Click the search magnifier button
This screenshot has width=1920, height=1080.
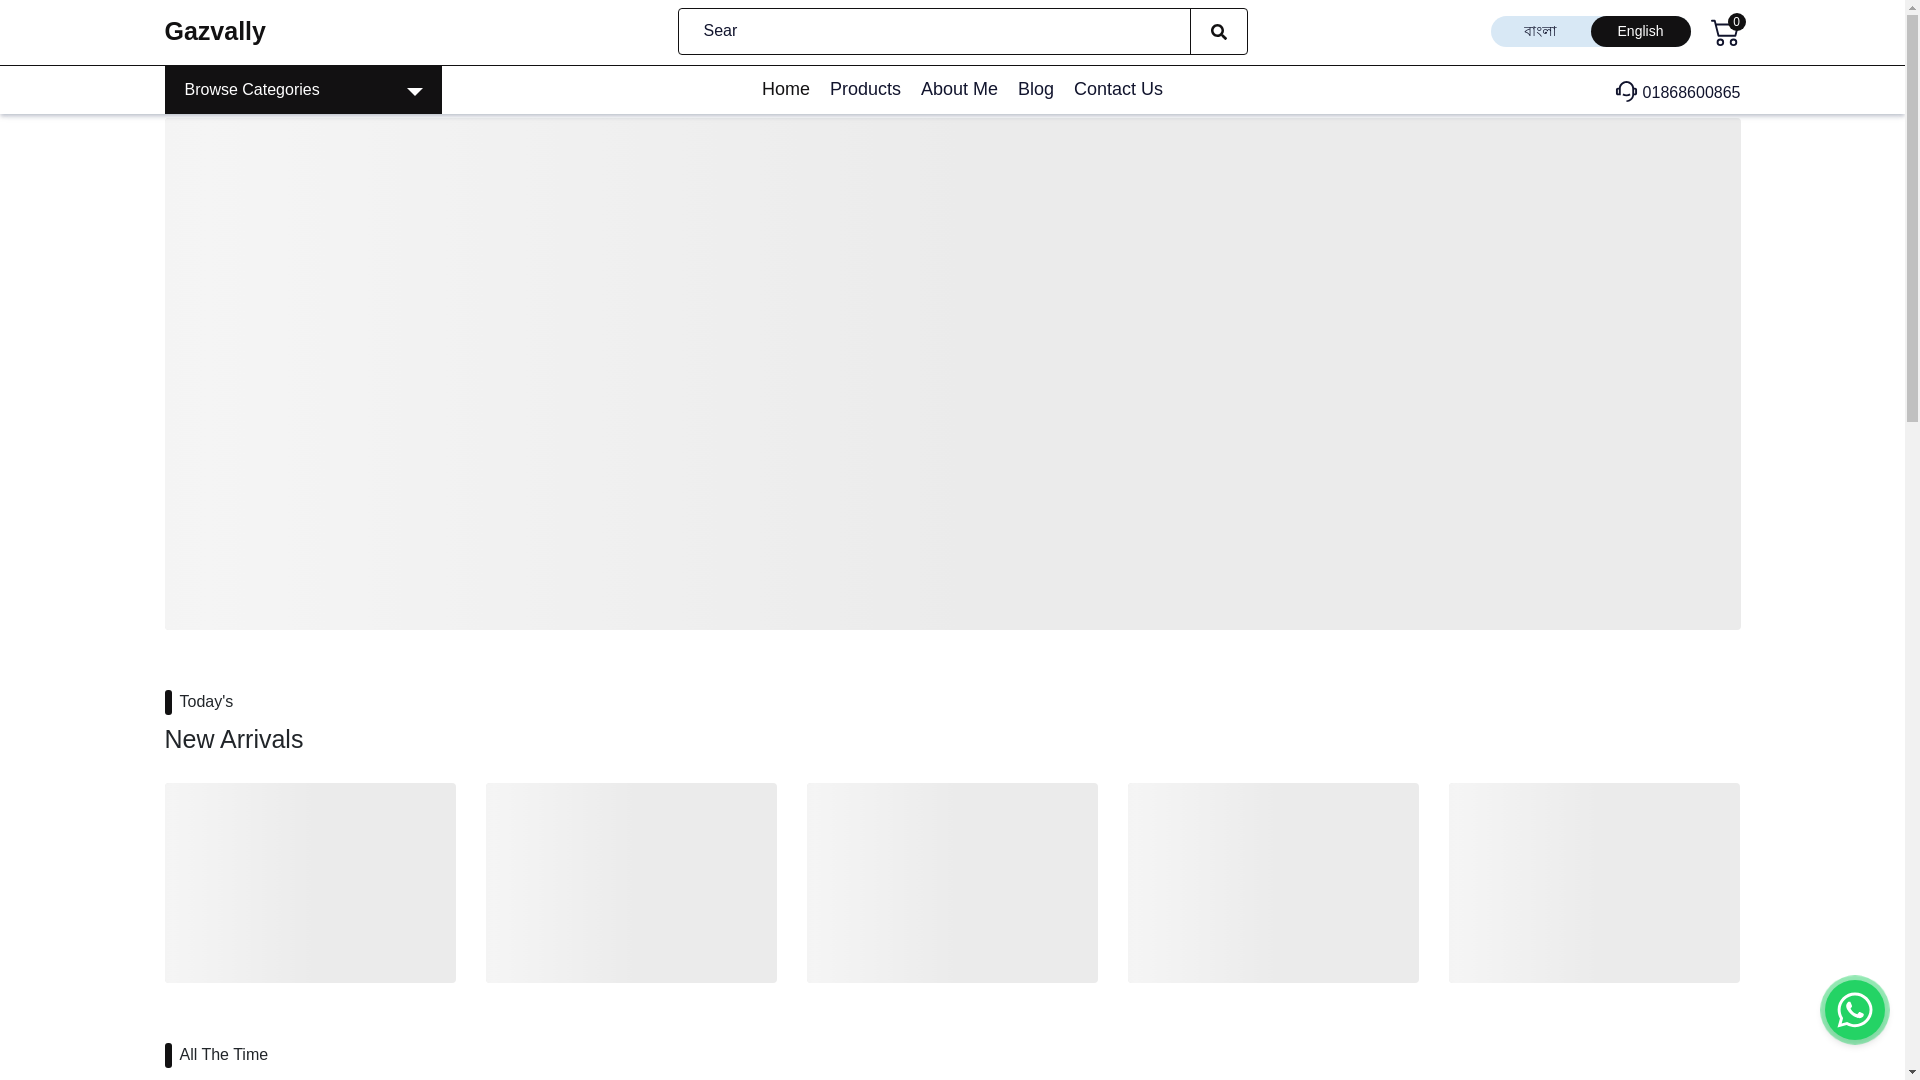[x=1218, y=32]
